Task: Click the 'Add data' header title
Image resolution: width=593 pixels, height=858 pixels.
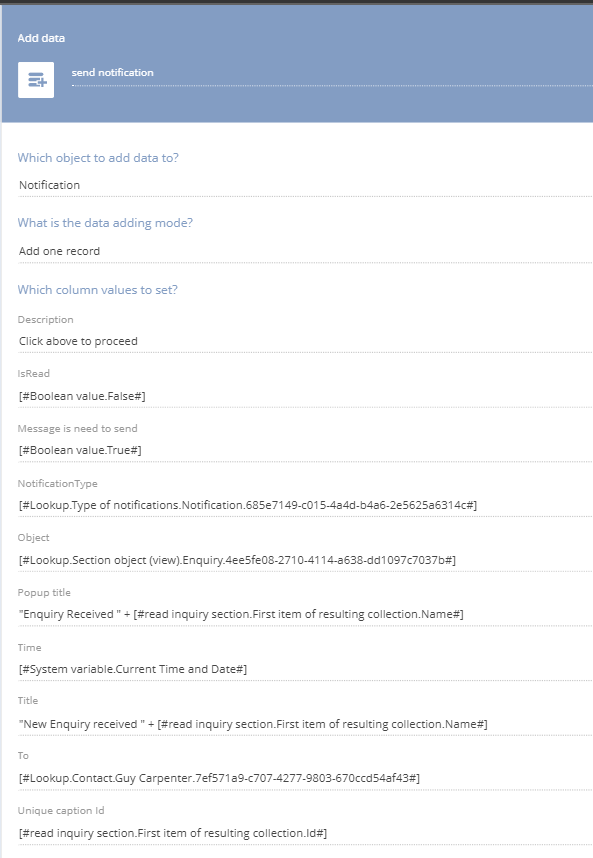Action: (x=41, y=38)
